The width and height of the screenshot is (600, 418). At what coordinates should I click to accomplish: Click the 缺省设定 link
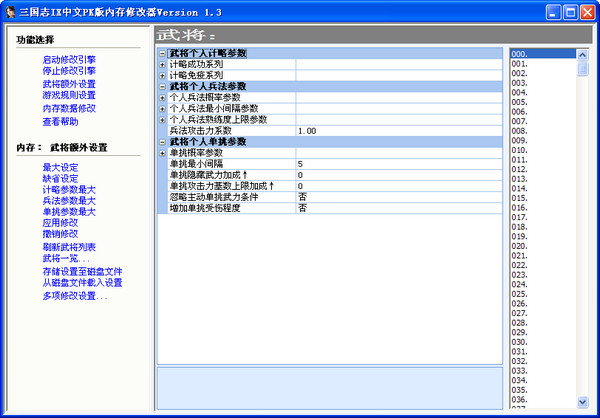pos(60,179)
